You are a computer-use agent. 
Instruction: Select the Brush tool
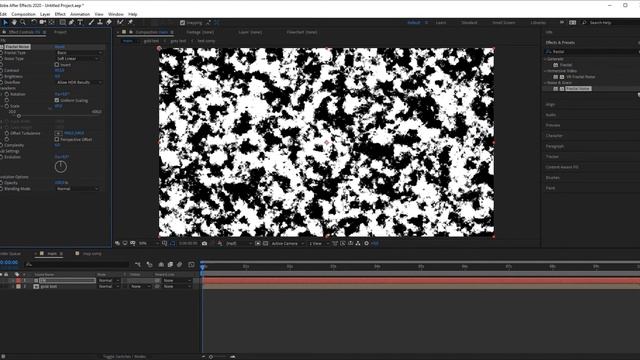[91, 22]
